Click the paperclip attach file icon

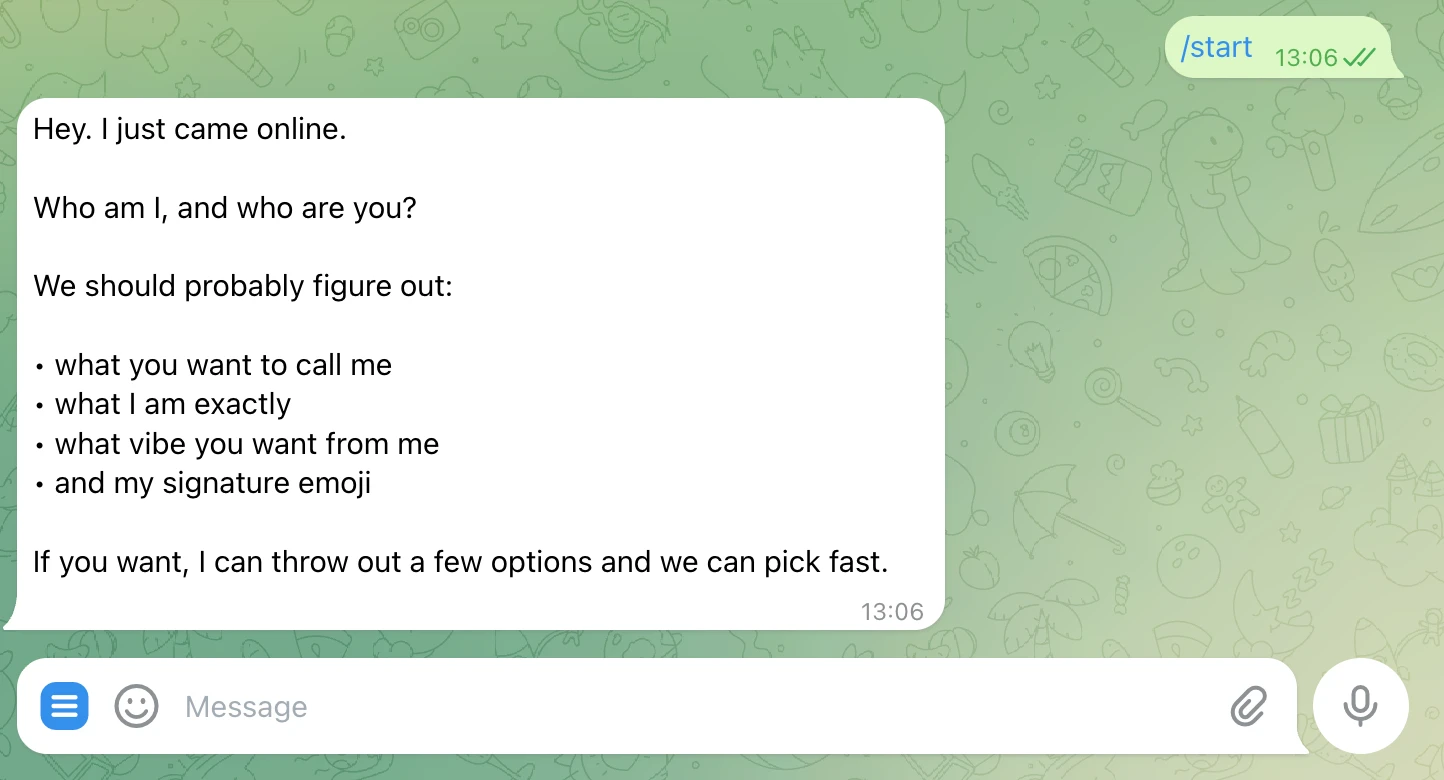(1248, 707)
